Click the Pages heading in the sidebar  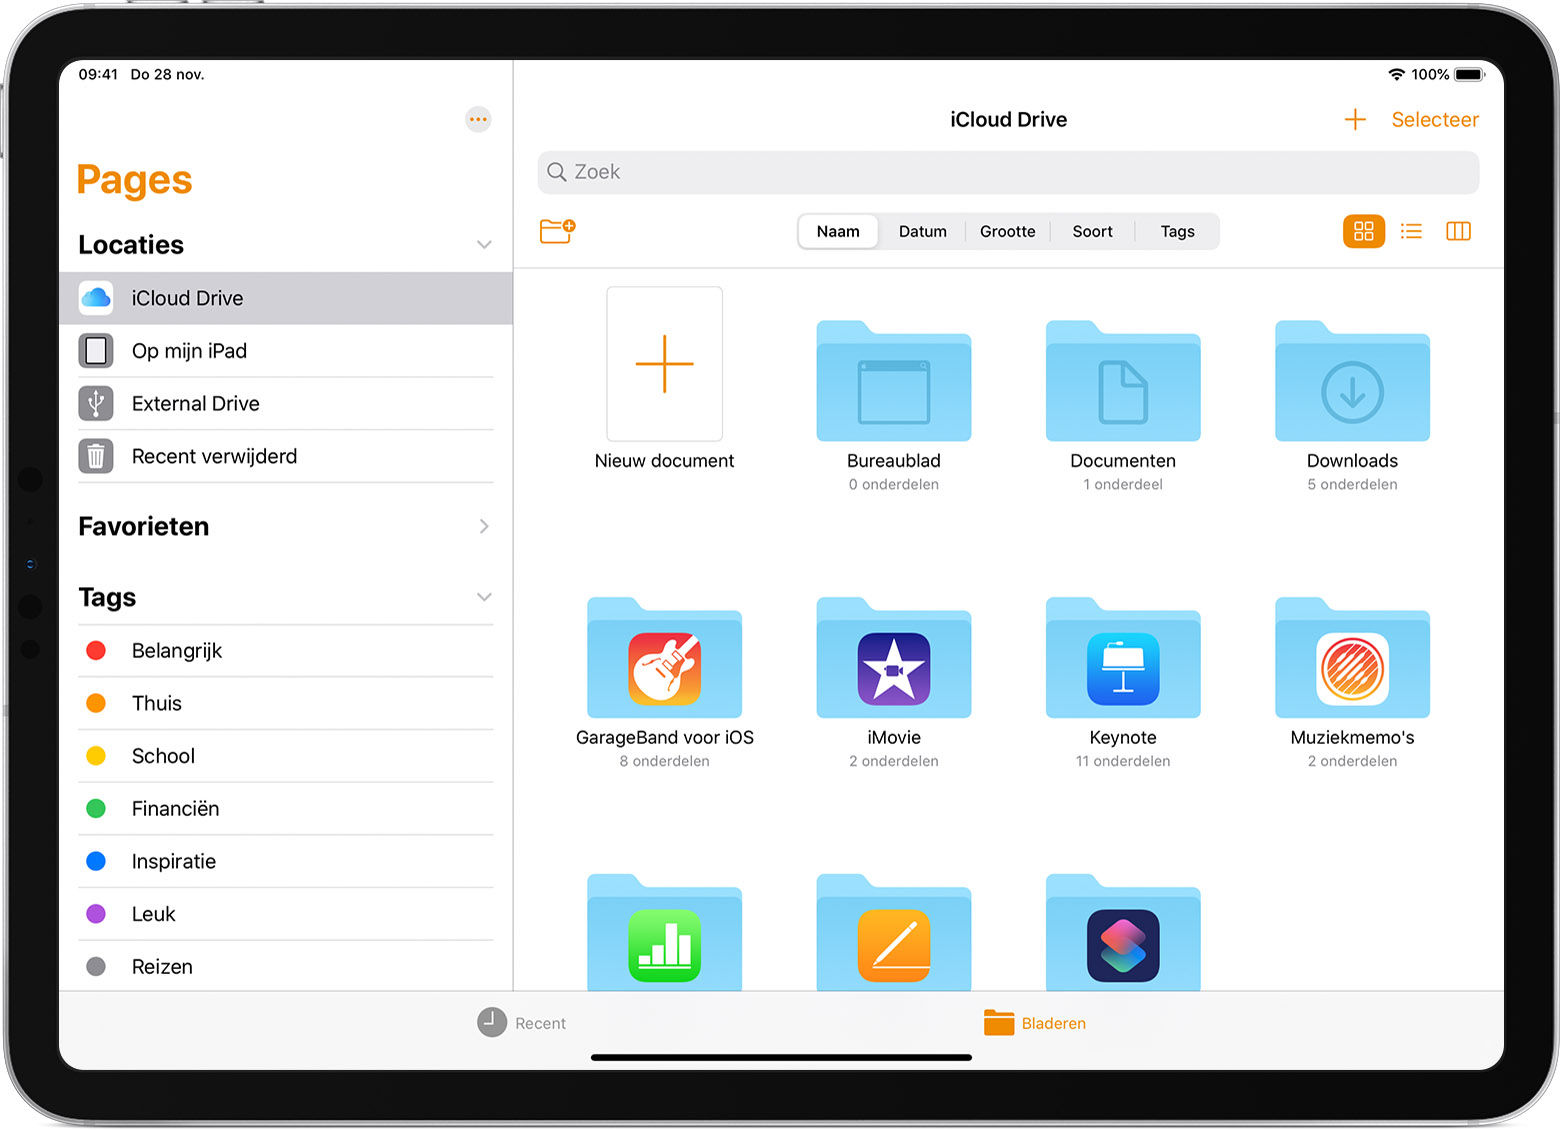tap(134, 180)
